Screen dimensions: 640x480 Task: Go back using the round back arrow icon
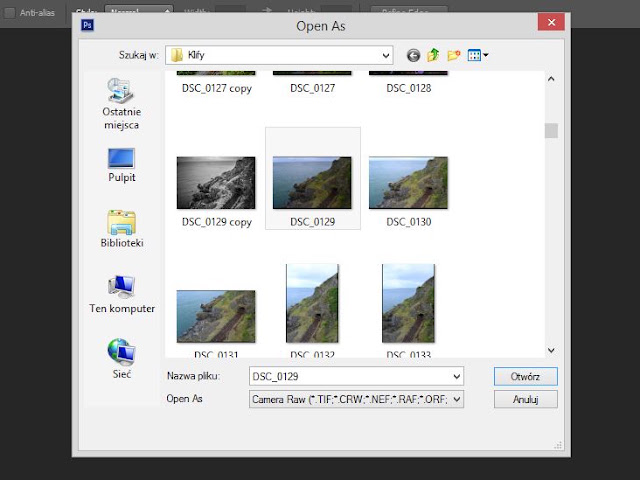[413, 55]
